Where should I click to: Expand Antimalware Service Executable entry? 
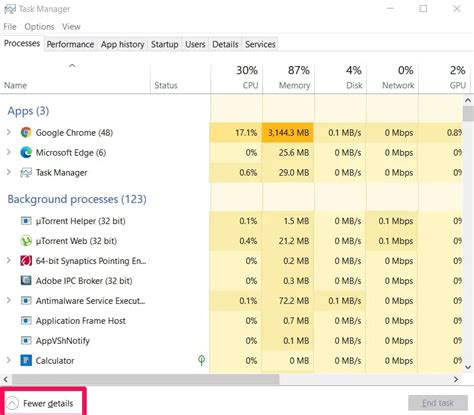click(9, 301)
